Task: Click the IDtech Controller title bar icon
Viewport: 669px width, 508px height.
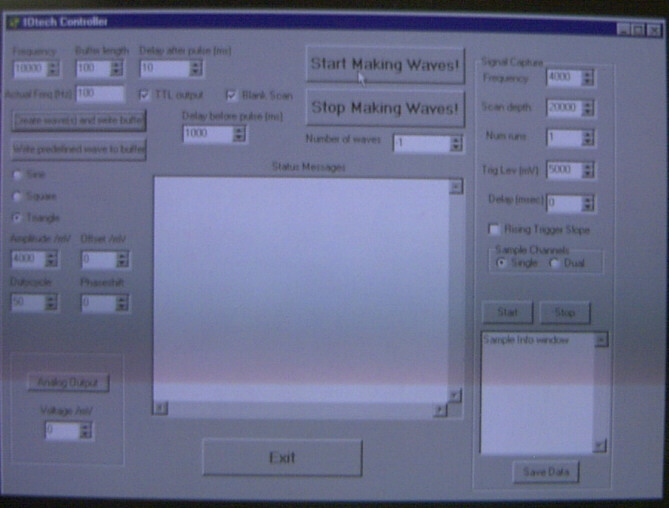Action: (14, 21)
